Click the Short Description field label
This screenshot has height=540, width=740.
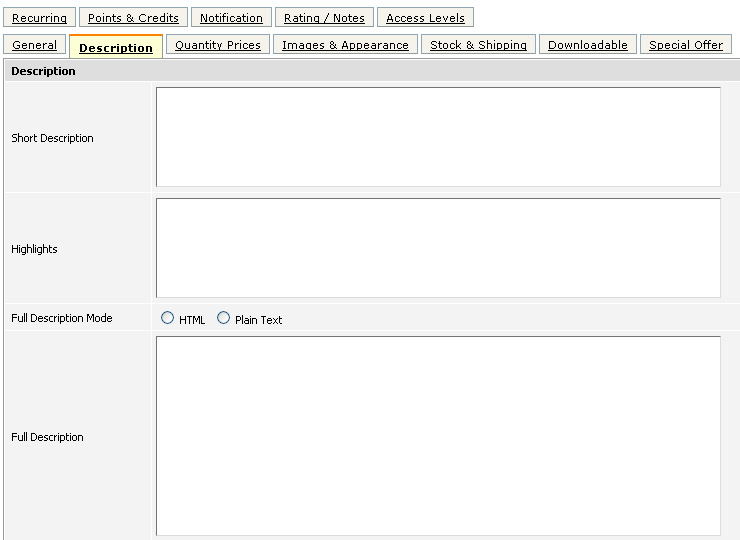pyautogui.click(x=52, y=138)
